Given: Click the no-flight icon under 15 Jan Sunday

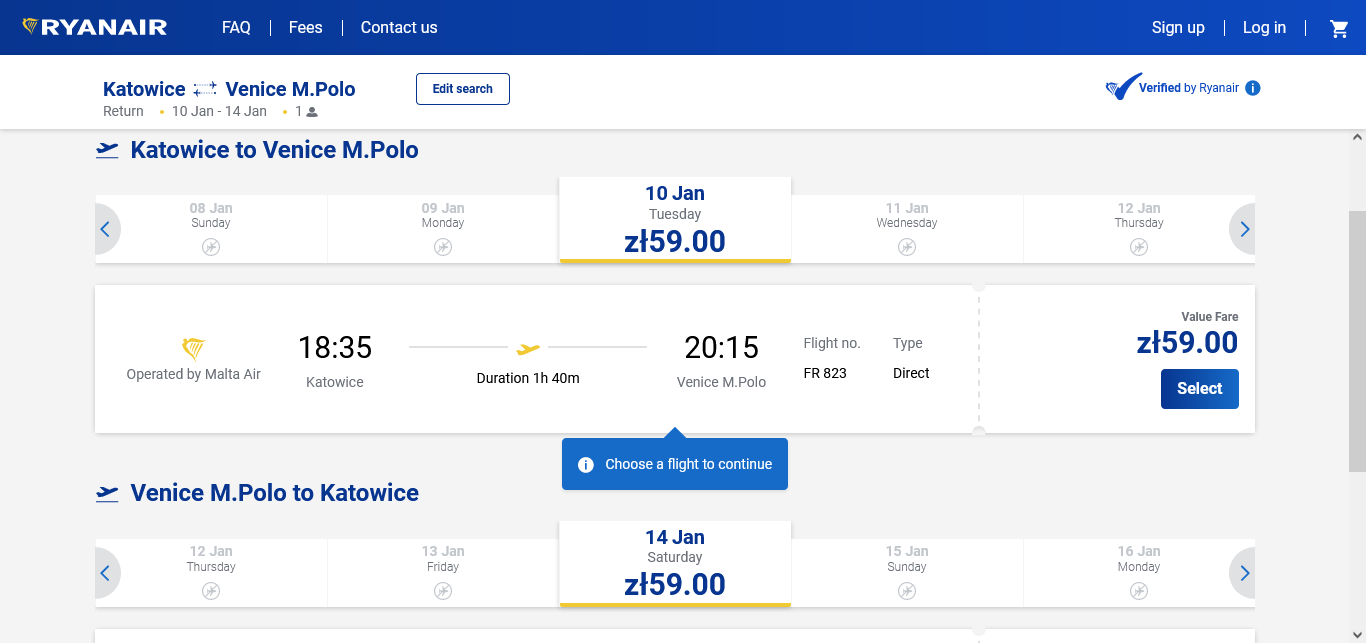Looking at the screenshot, I should tap(907, 591).
